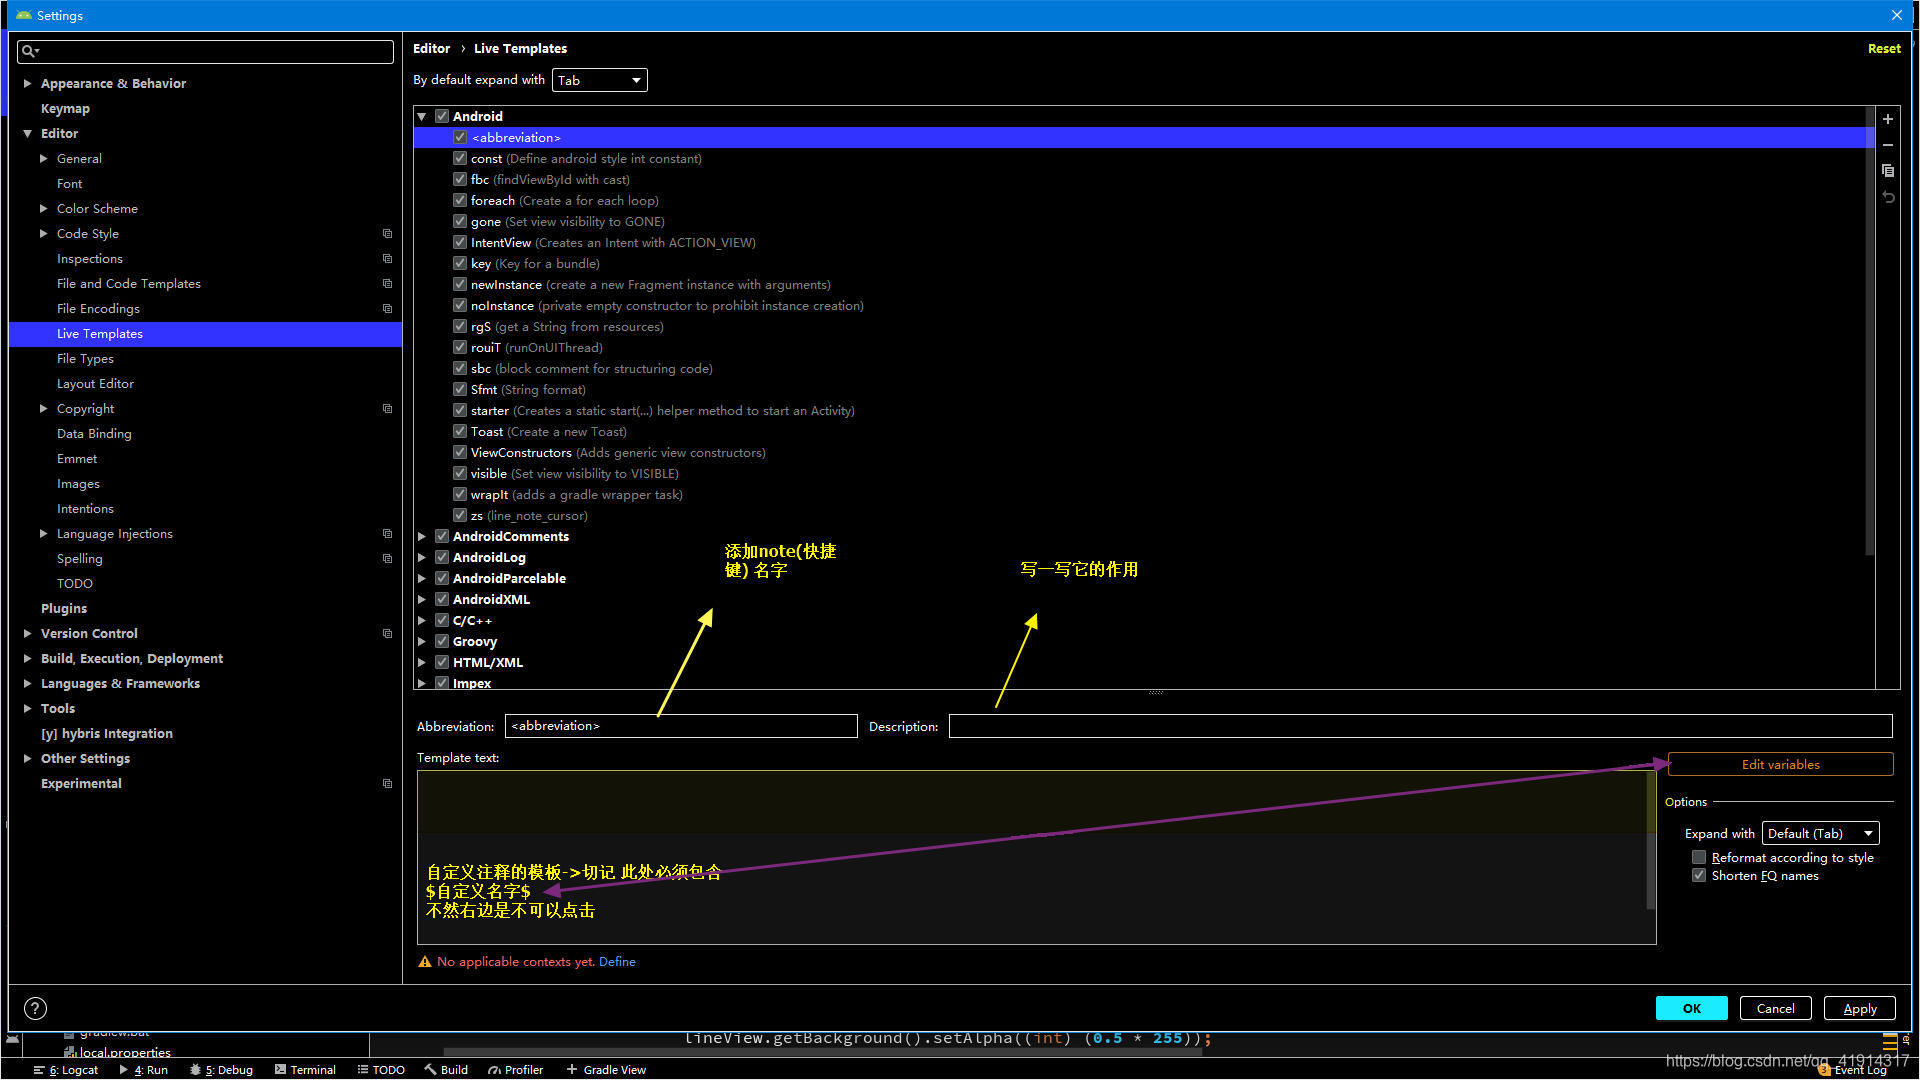Viewport: 1920px width, 1080px height.
Task: Duplicate the selected template icon
Action: (x=1888, y=171)
